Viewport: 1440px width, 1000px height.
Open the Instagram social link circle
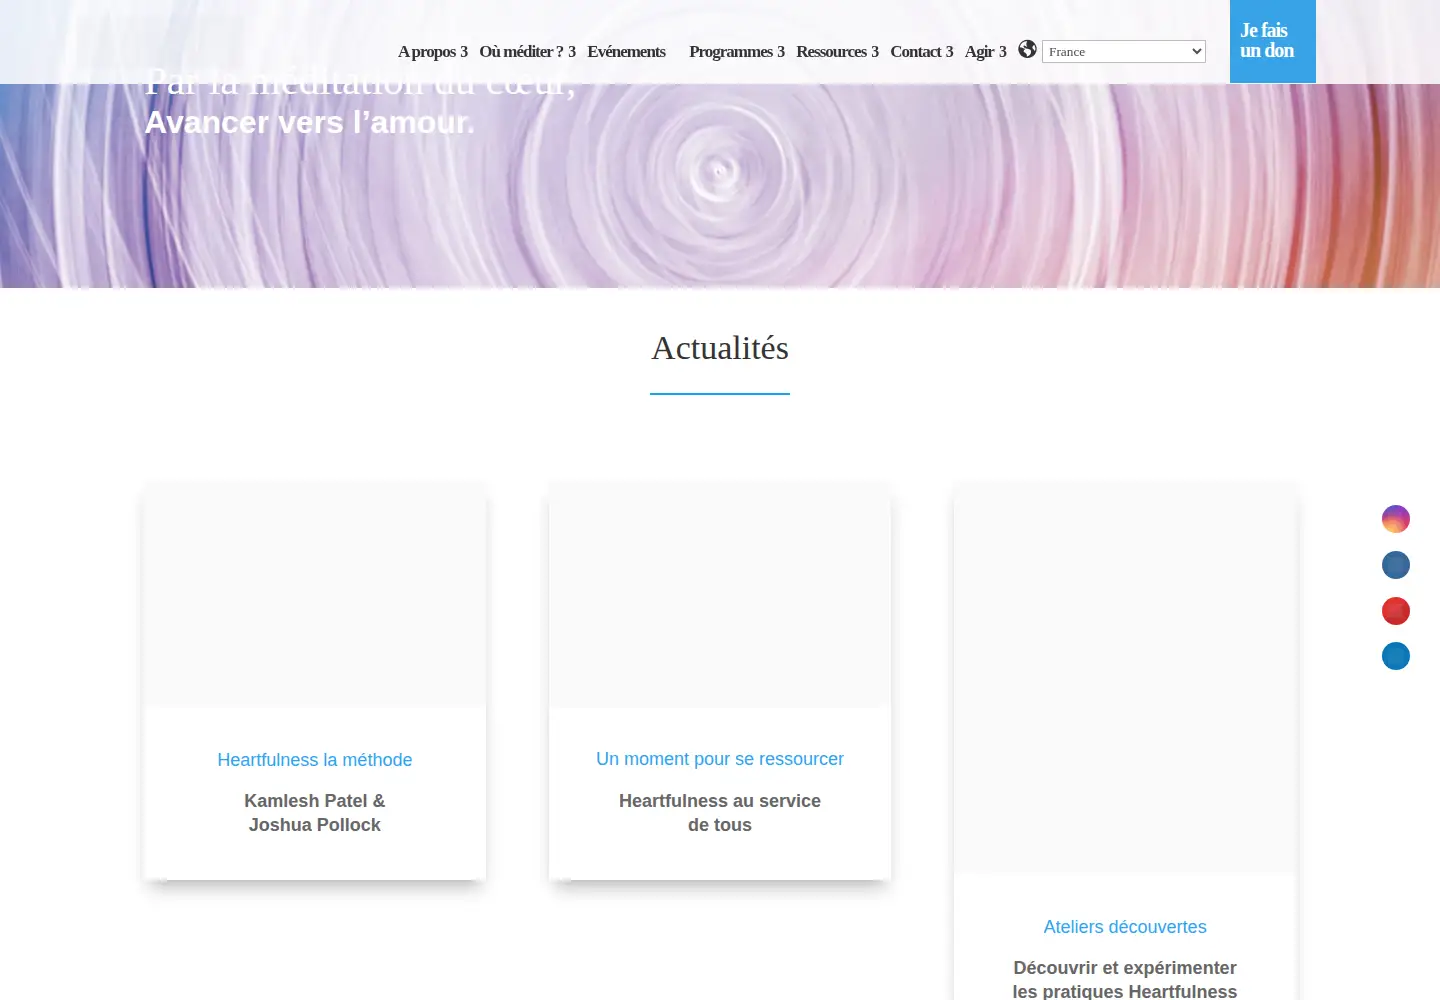1396,519
